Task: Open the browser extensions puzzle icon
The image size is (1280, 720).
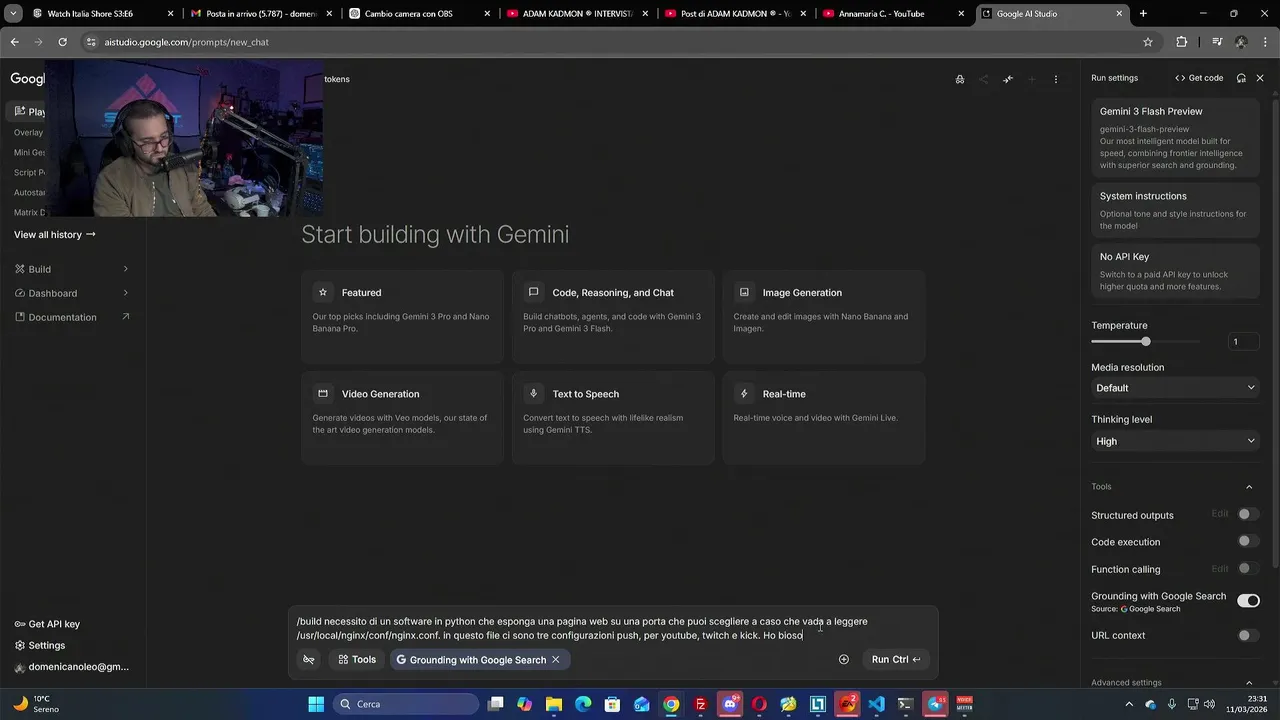Action: pos(1182,42)
